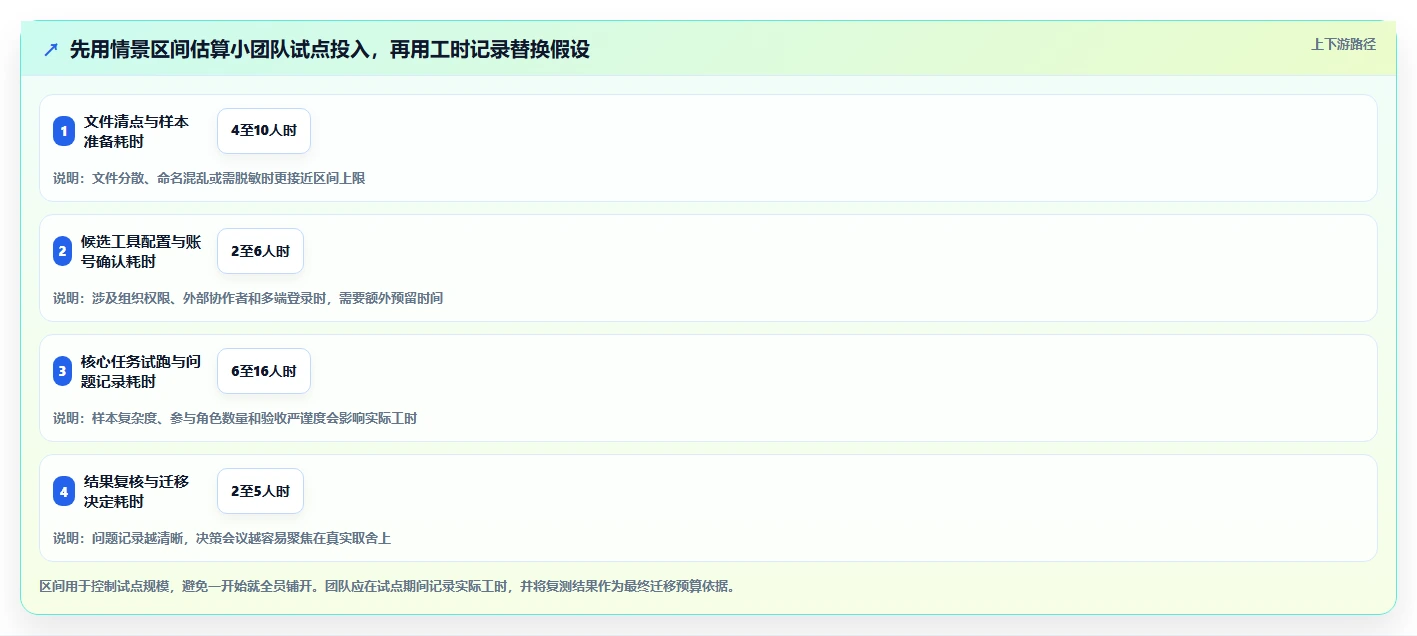Click the arrow icon beside the heading
The height and width of the screenshot is (636, 1417).
pyautogui.click(x=51, y=49)
